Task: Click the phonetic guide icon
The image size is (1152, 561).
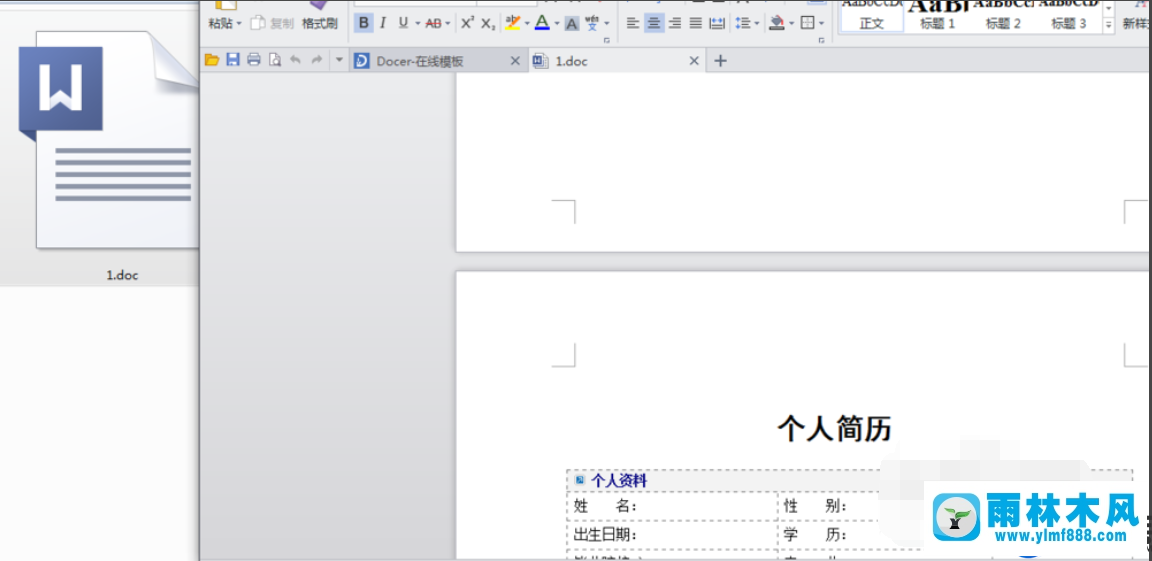Action: (x=592, y=23)
